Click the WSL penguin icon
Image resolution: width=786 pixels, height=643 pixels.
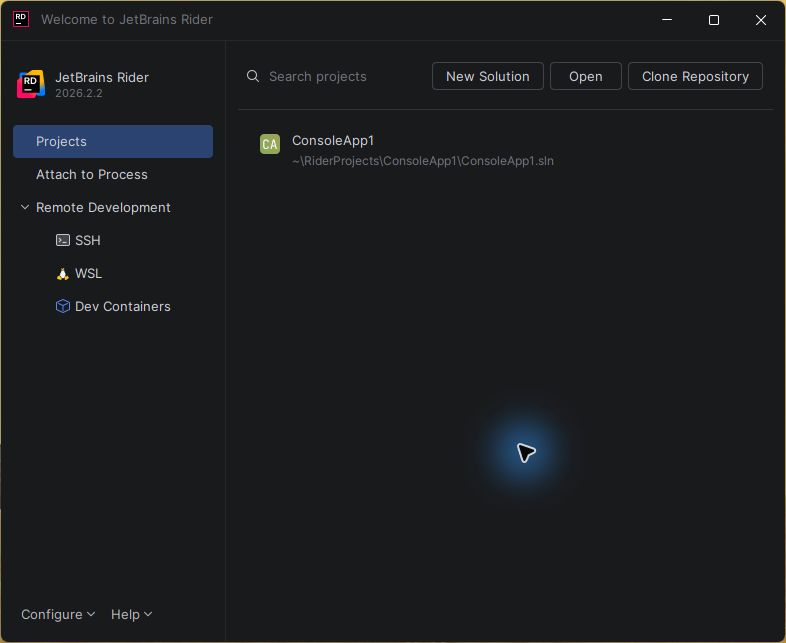point(63,274)
